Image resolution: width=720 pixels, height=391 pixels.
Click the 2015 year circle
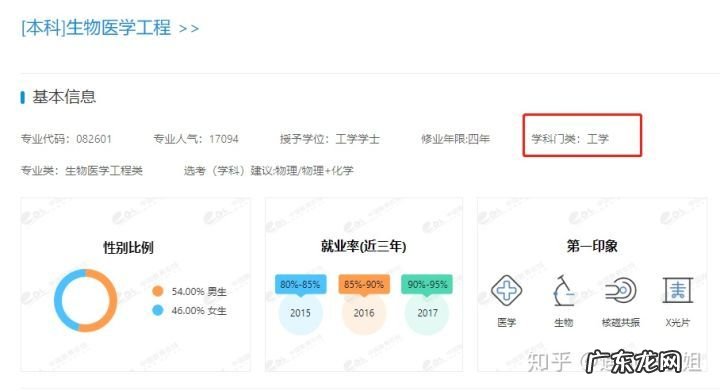(x=300, y=313)
